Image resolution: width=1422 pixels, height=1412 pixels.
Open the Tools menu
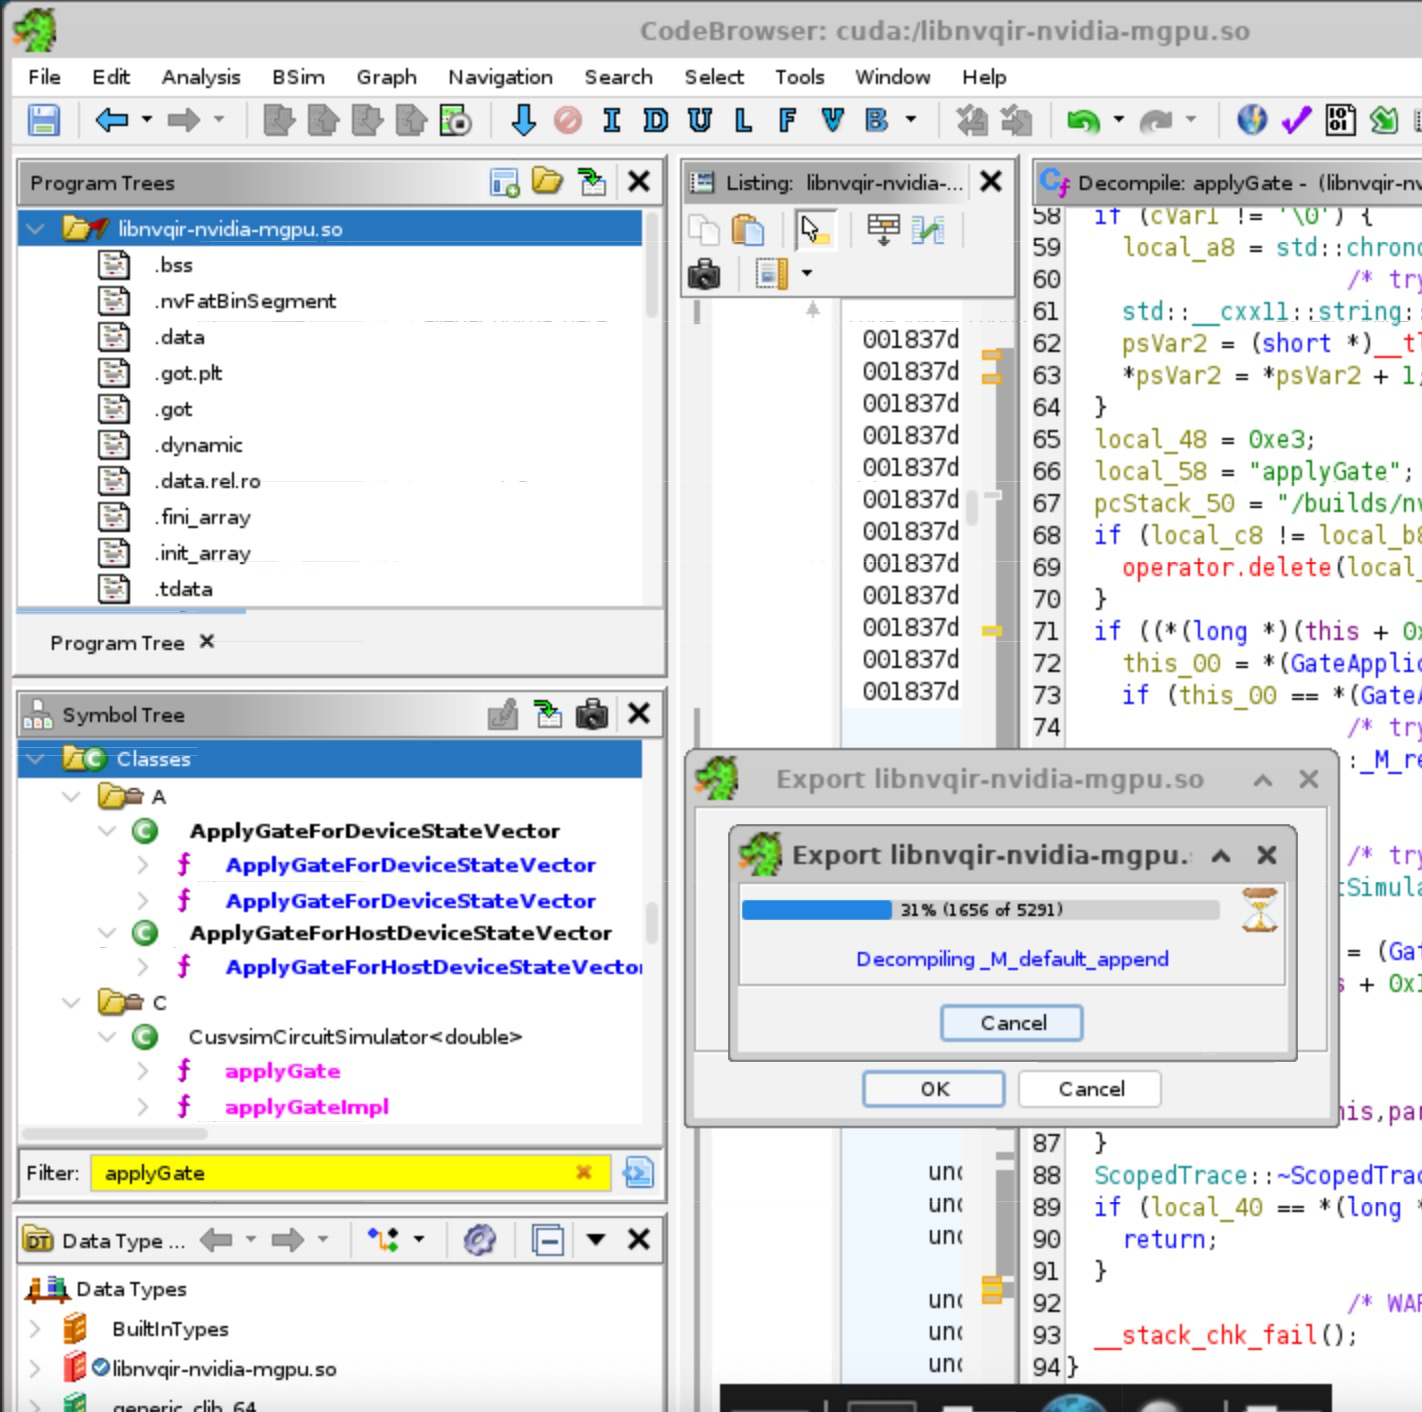pos(799,77)
